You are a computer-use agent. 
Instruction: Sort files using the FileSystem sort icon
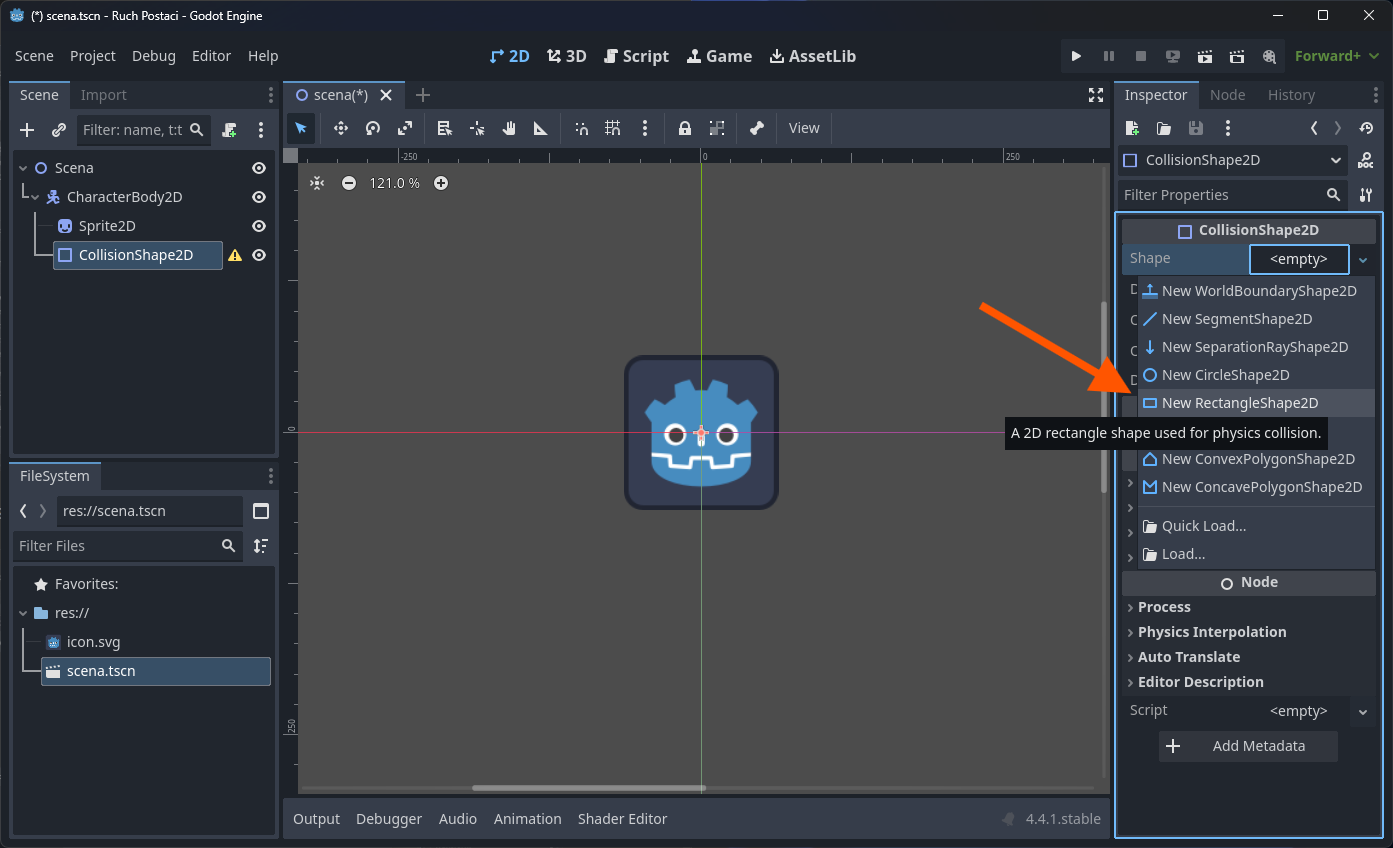coord(261,546)
